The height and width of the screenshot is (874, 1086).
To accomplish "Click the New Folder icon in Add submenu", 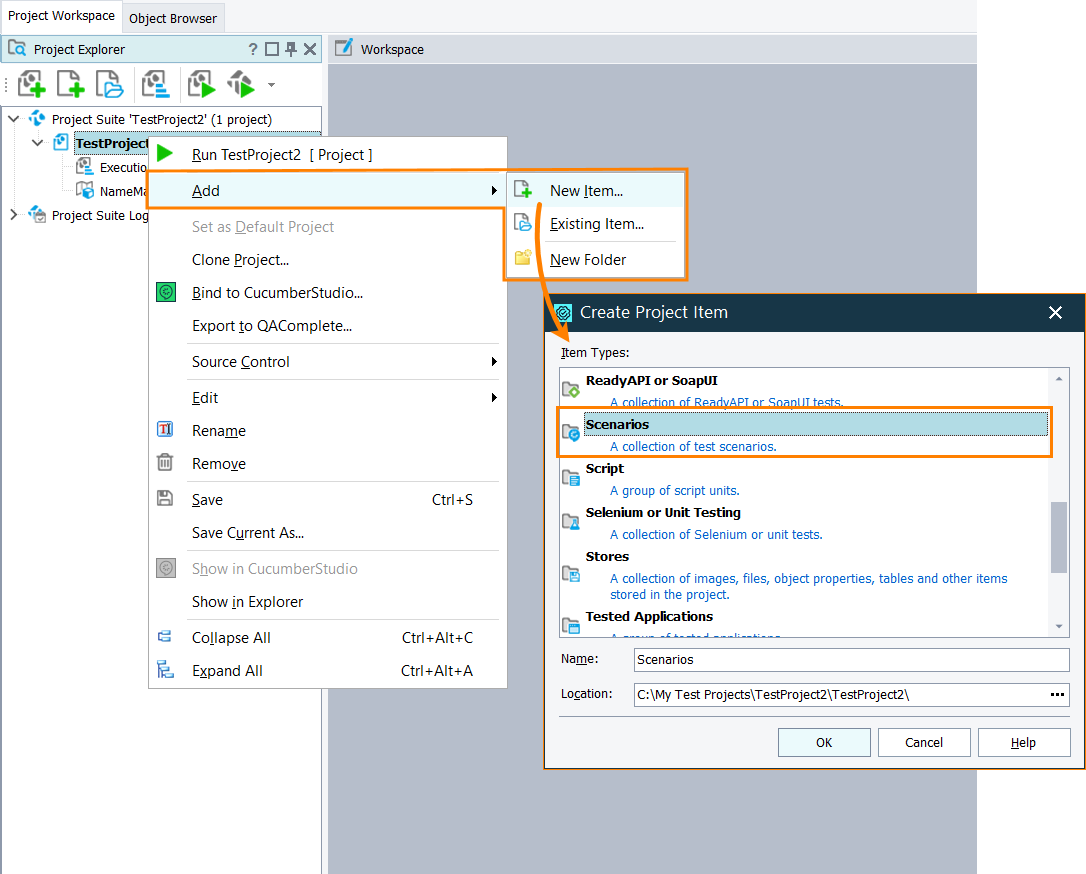I will (523, 259).
